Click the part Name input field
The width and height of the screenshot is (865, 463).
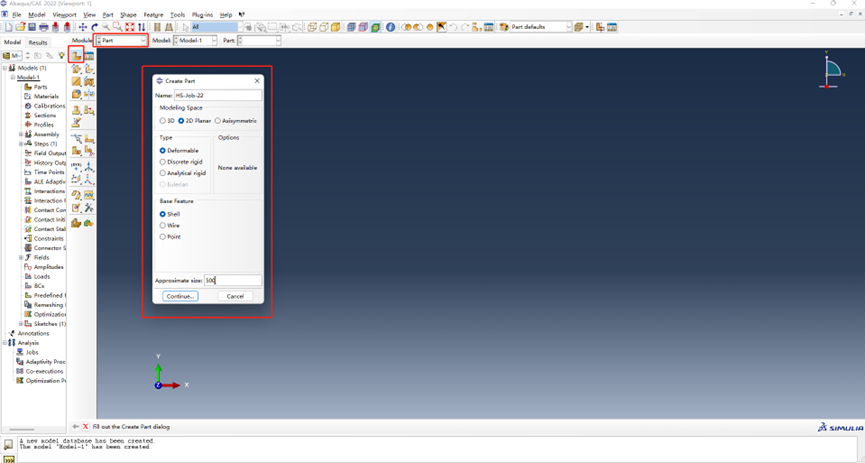coord(218,95)
